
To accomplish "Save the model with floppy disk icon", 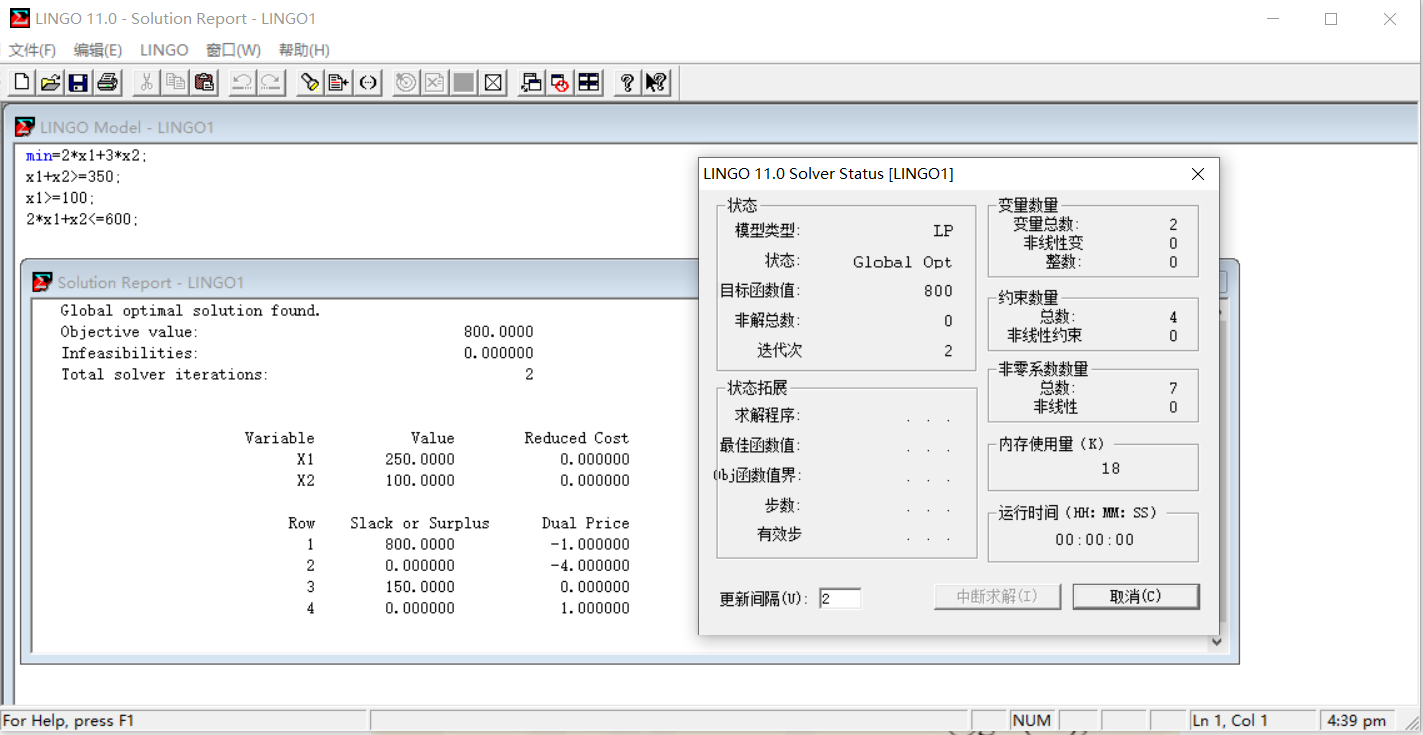I will (x=78, y=83).
